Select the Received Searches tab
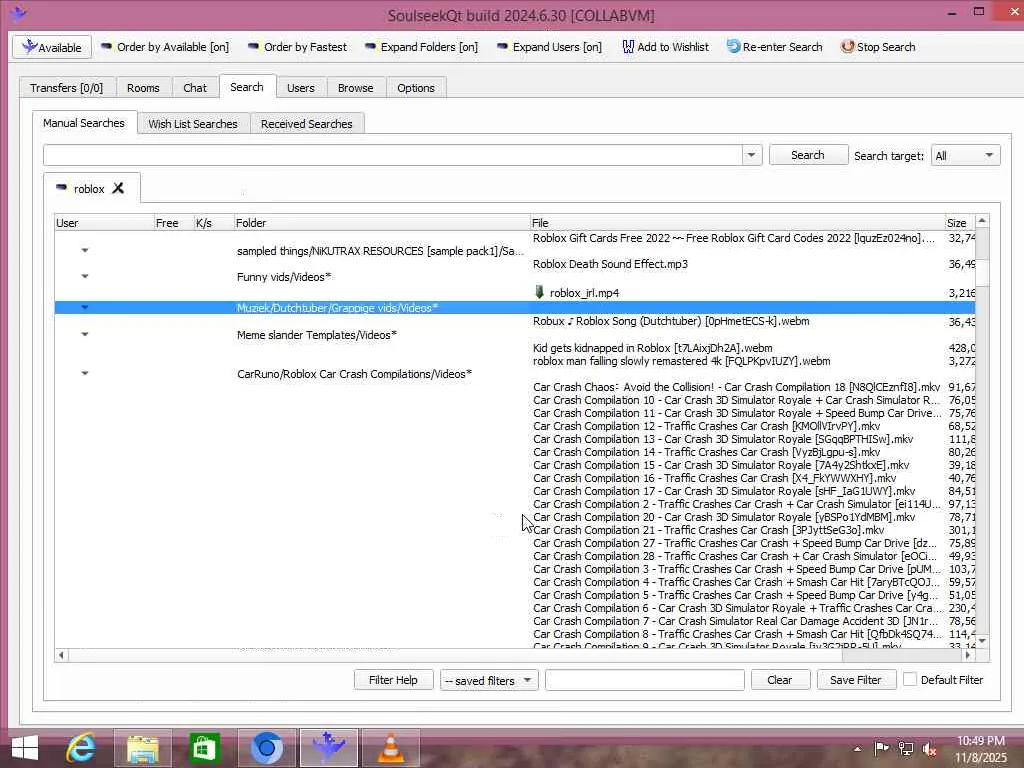1024x768 pixels. coord(306,123)
